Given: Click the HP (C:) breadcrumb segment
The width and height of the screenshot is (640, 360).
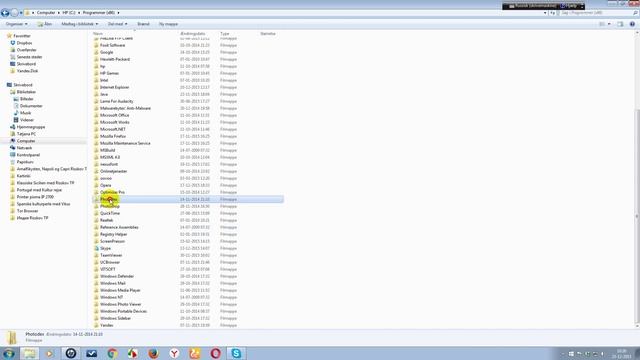Looking at the screenshot, I should pos(69,13).
